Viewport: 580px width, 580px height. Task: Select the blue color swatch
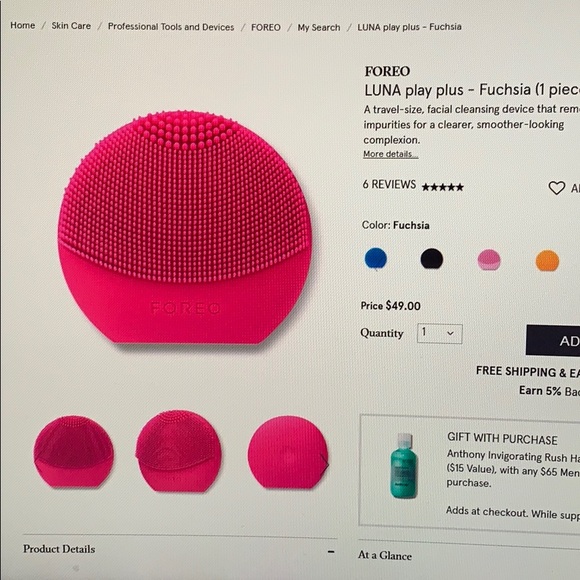[375, 259]
